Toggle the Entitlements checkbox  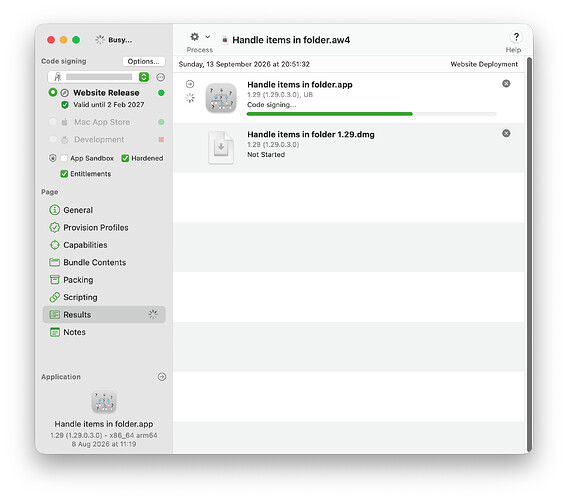pyautogui.click(x=64, y=174)
